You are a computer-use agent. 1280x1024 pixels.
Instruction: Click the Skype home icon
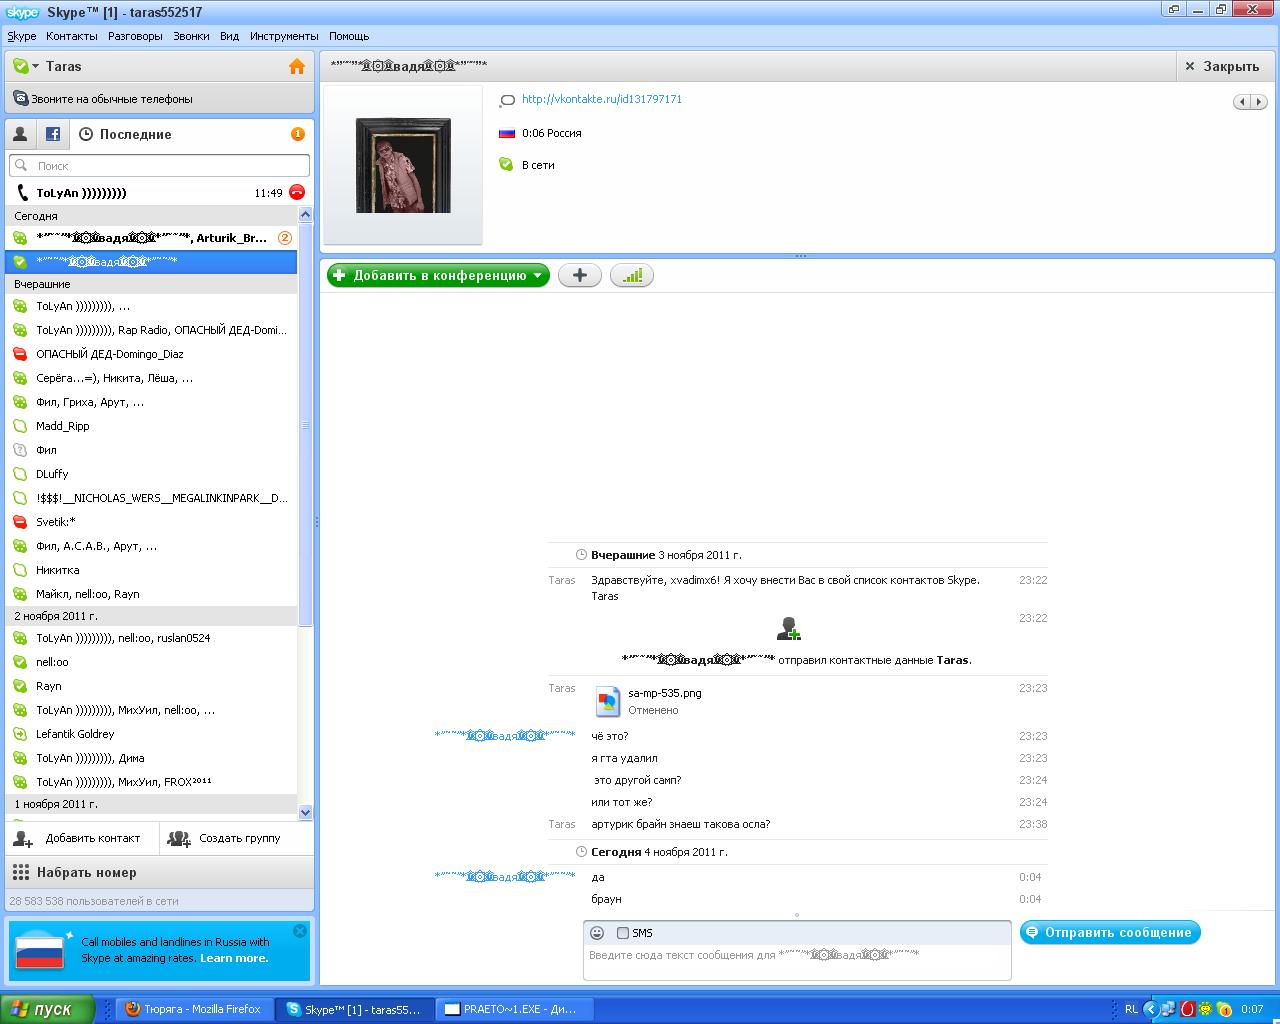(297, 67)
